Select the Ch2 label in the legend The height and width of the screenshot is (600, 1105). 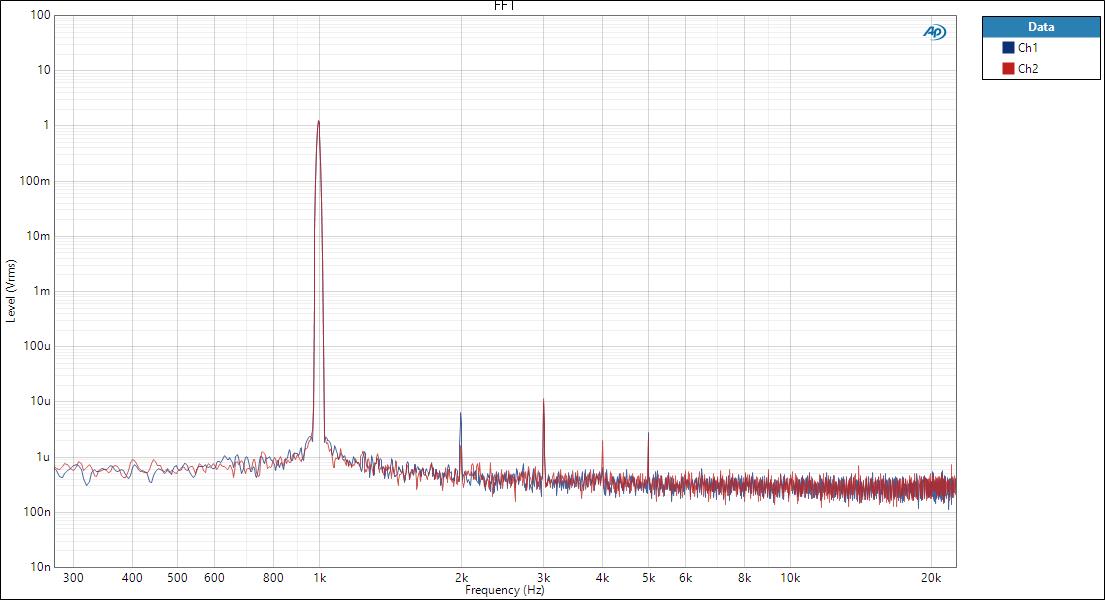point(1028,69)
